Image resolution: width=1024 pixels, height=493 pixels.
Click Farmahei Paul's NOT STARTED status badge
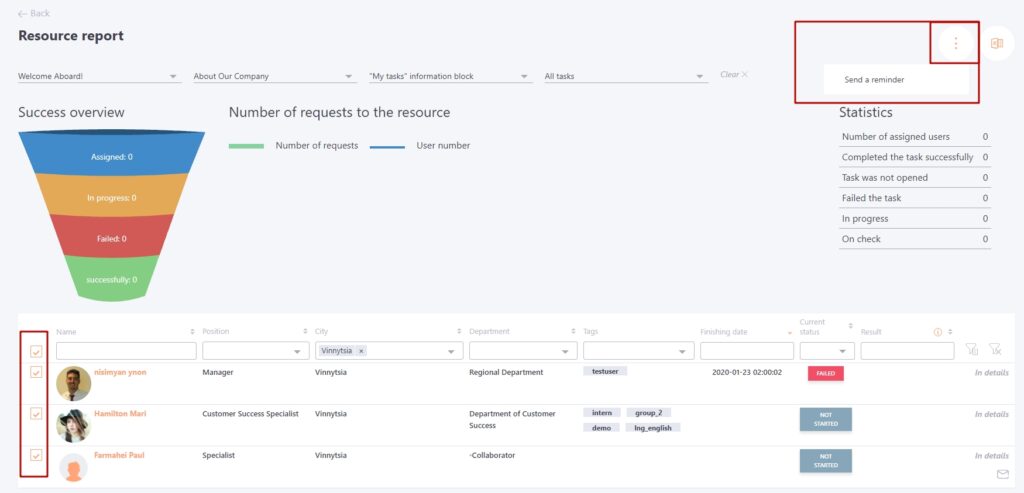click(x=825, y=461)
